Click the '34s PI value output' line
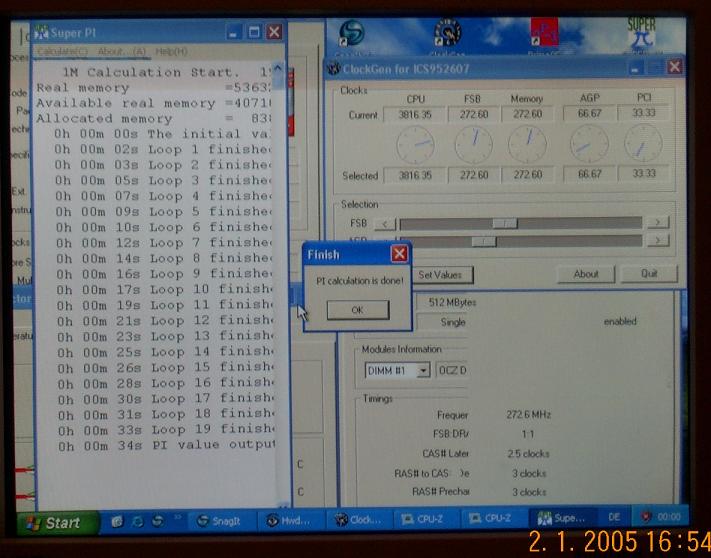Screen dimensions: 711x558 [166, 445]
